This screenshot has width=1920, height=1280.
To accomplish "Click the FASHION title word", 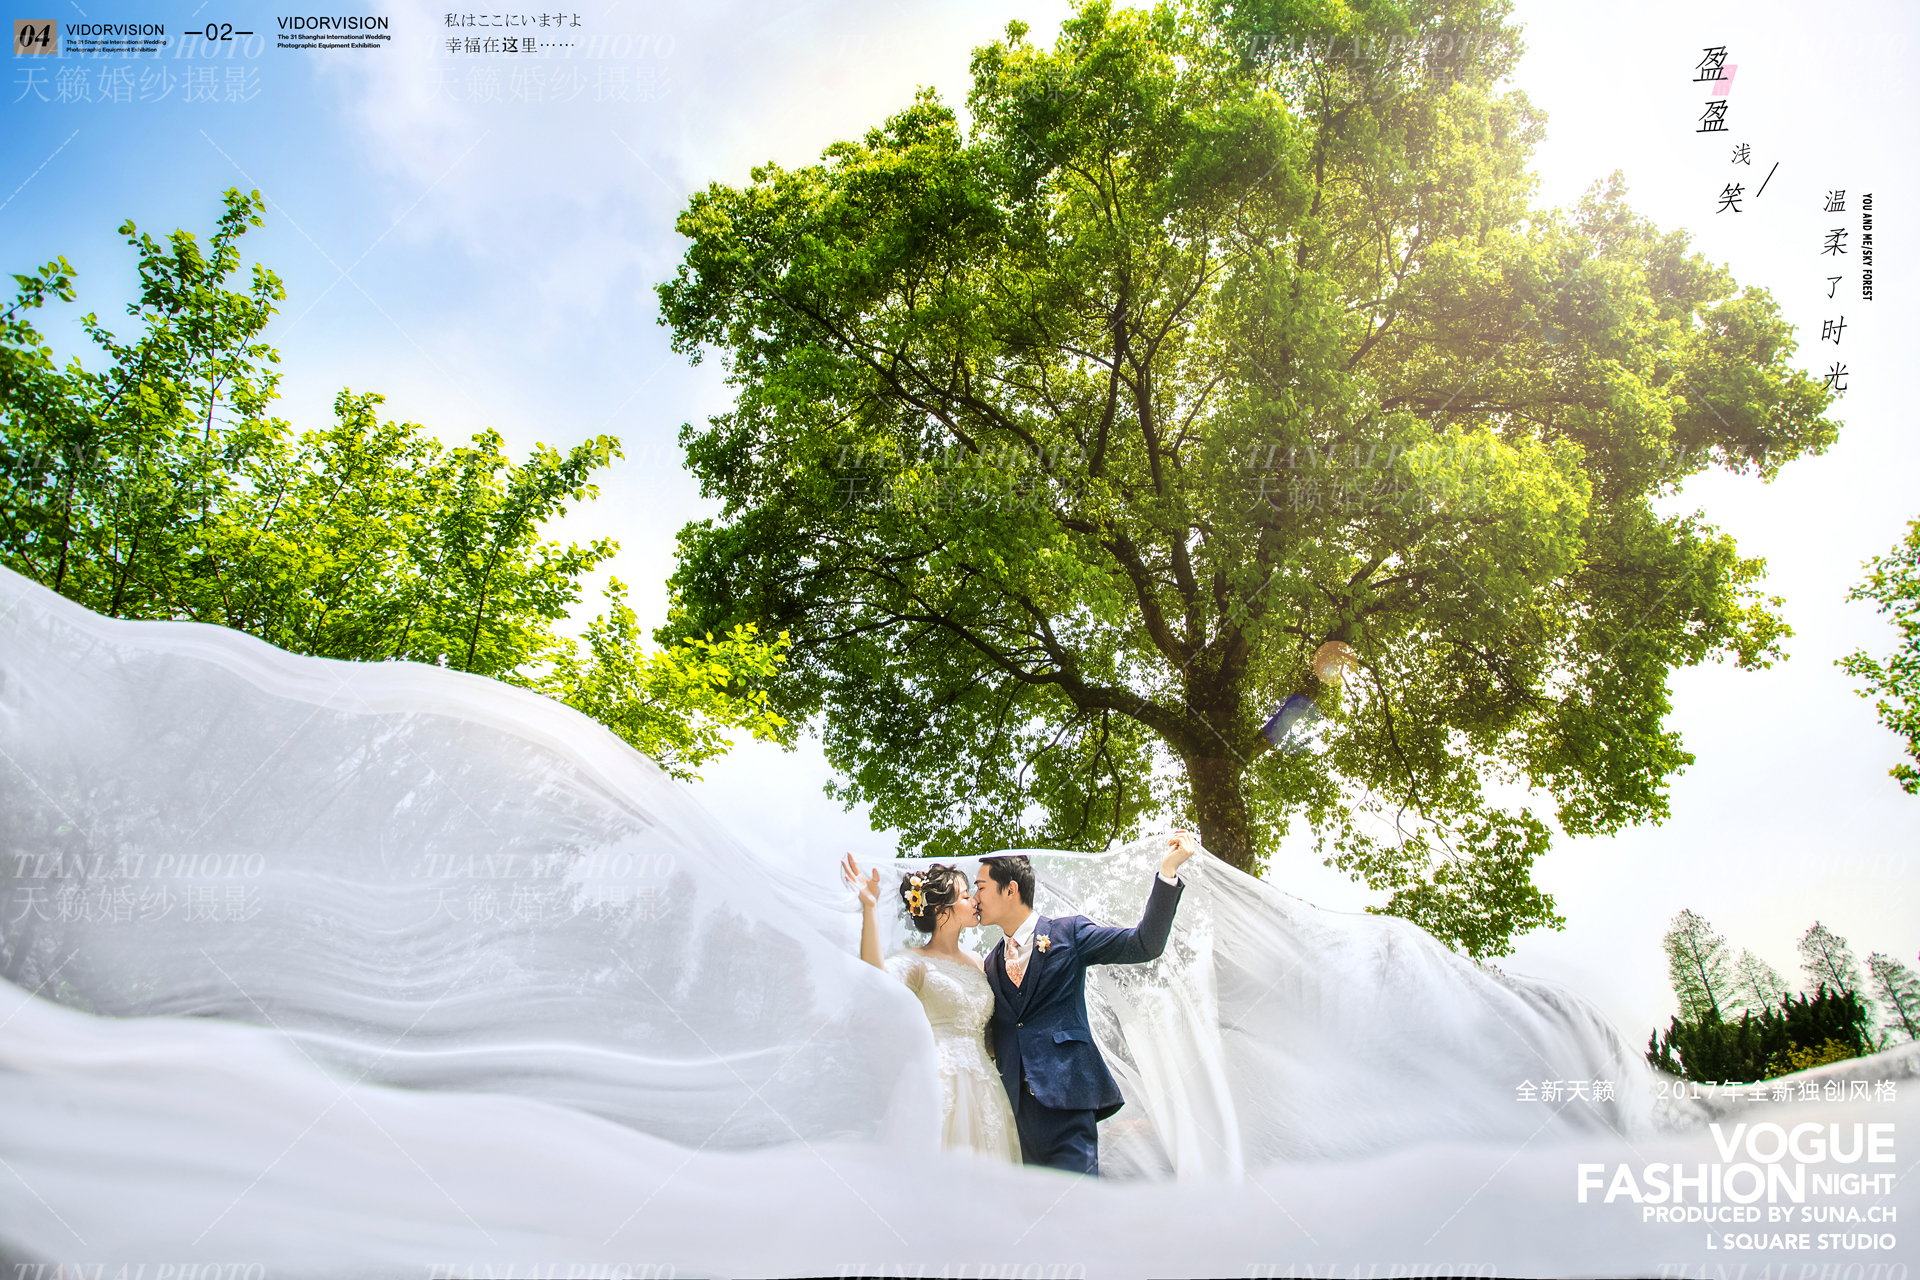I will point(1690,1184).
